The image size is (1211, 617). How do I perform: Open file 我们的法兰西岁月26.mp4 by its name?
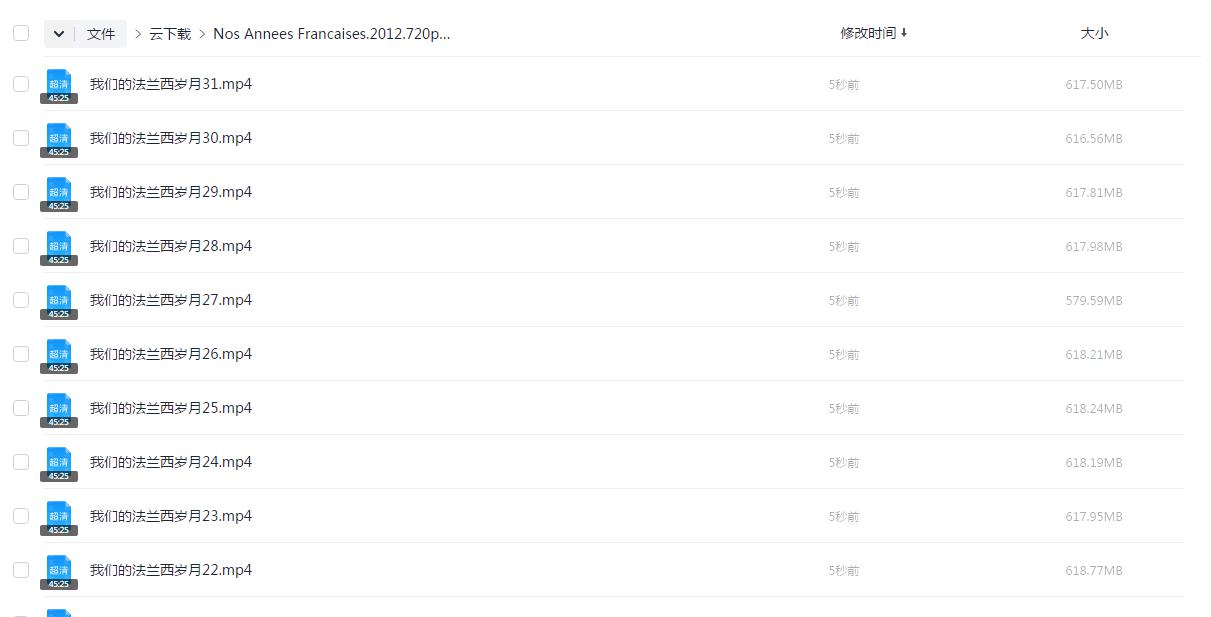pos(171,354)
